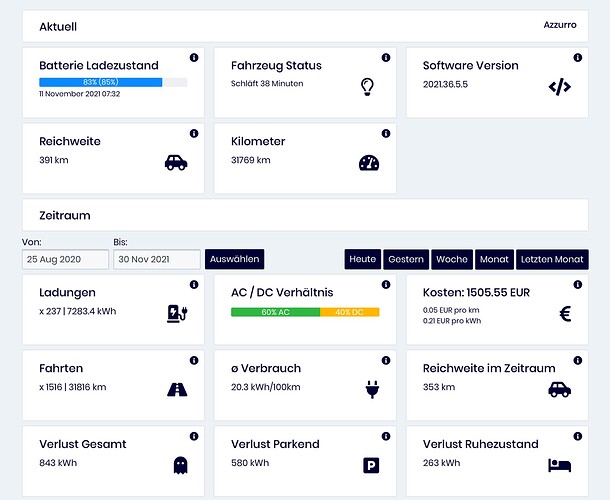Click info icon on Verlust Ruhezustand card
Screen dimensions: 610x500
click(578, 436)
